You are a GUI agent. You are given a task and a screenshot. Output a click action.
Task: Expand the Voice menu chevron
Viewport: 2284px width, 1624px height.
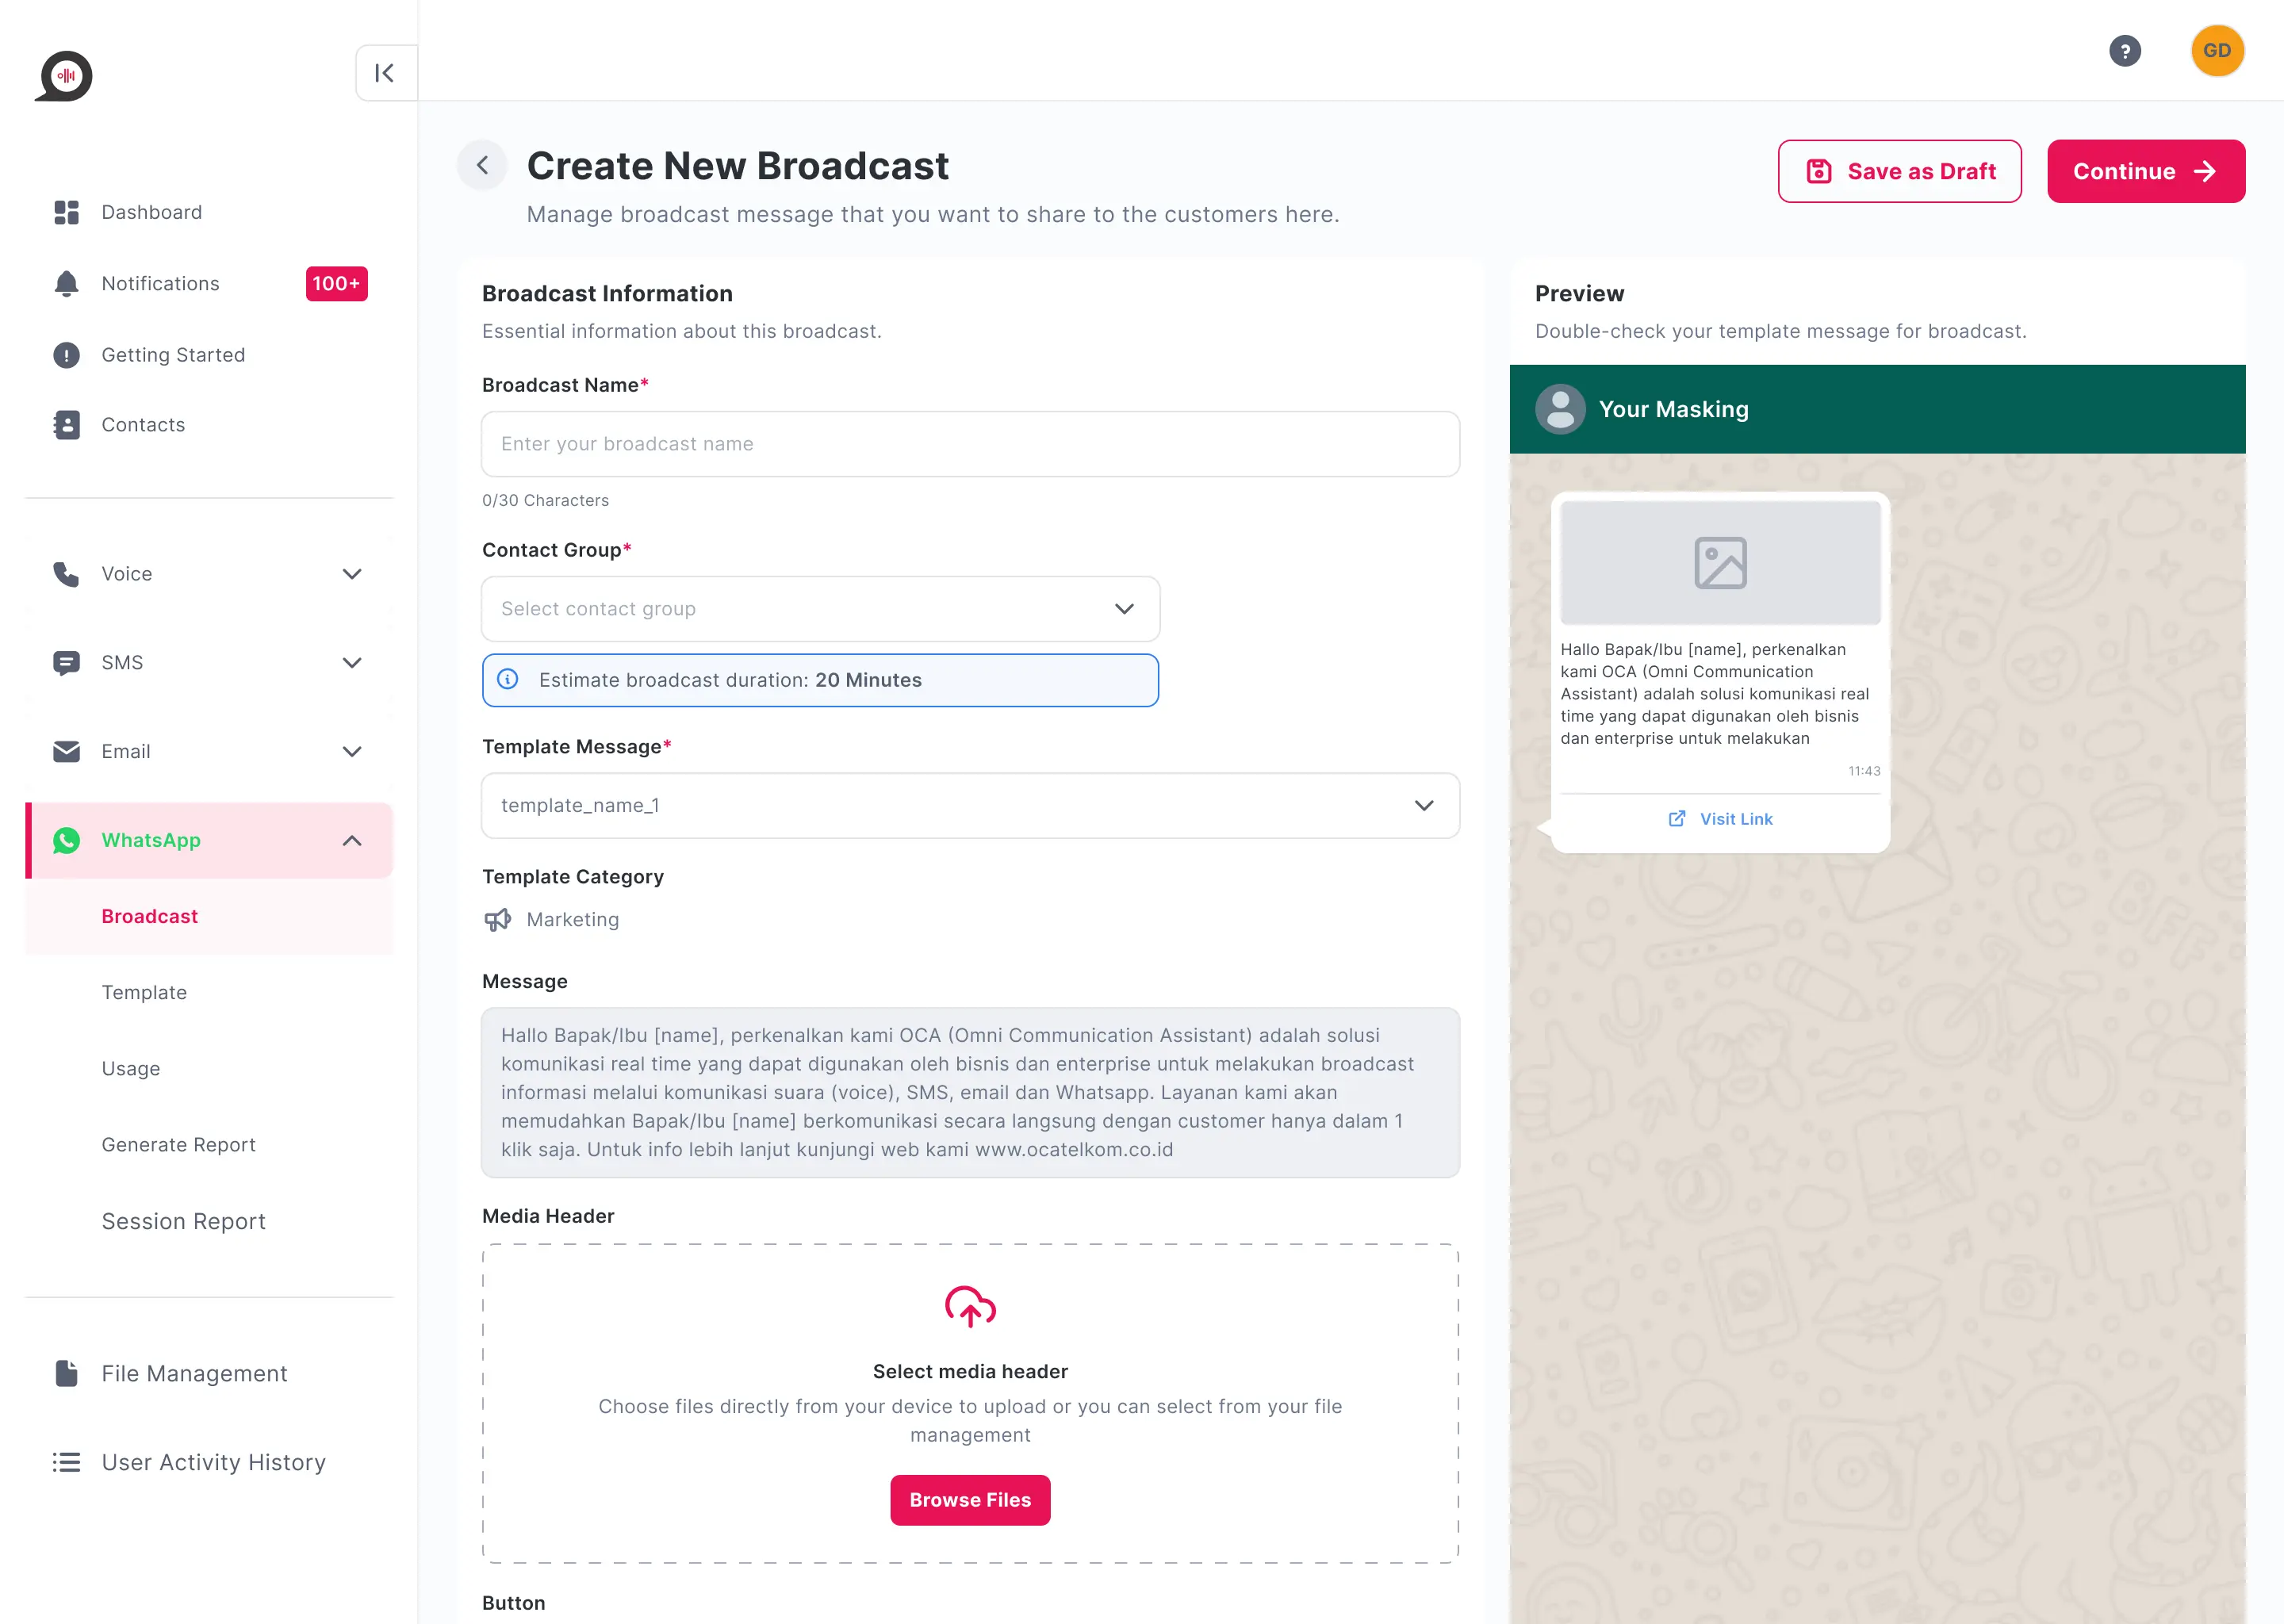point(352,574)
